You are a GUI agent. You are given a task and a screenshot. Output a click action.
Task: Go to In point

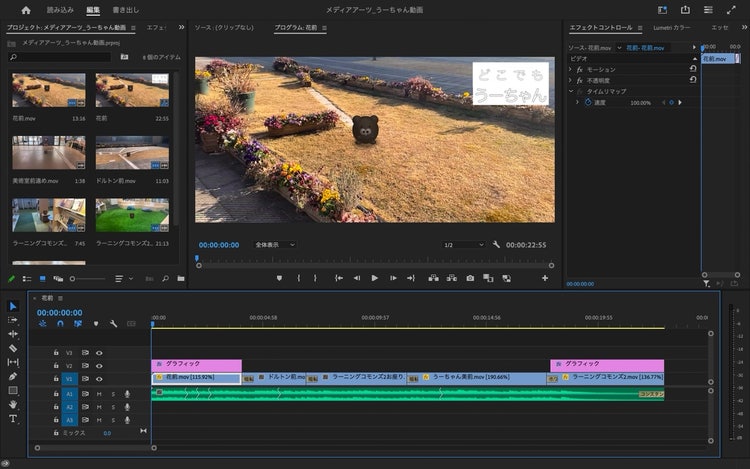pyautogui.click(x=339, y=278)
